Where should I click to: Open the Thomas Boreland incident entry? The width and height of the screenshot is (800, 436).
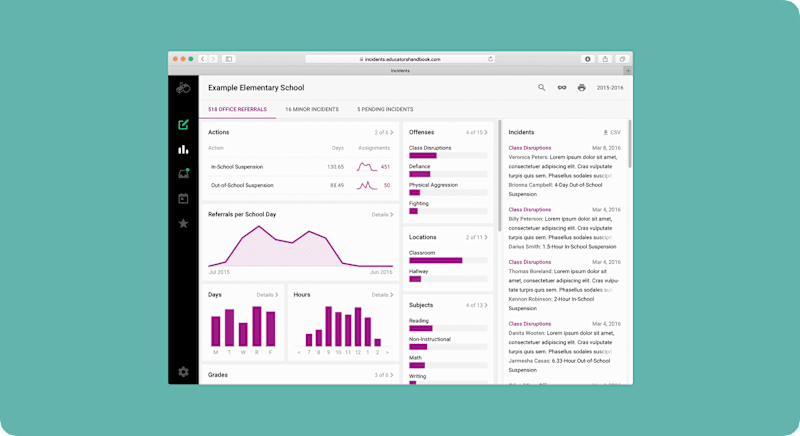pyautogui.click(x=564, y=285)
